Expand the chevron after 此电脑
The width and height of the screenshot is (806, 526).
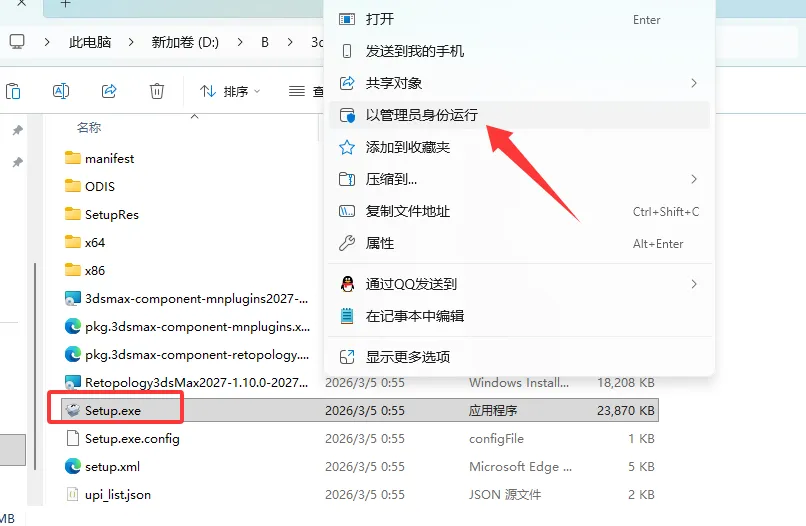click(131, 42)
